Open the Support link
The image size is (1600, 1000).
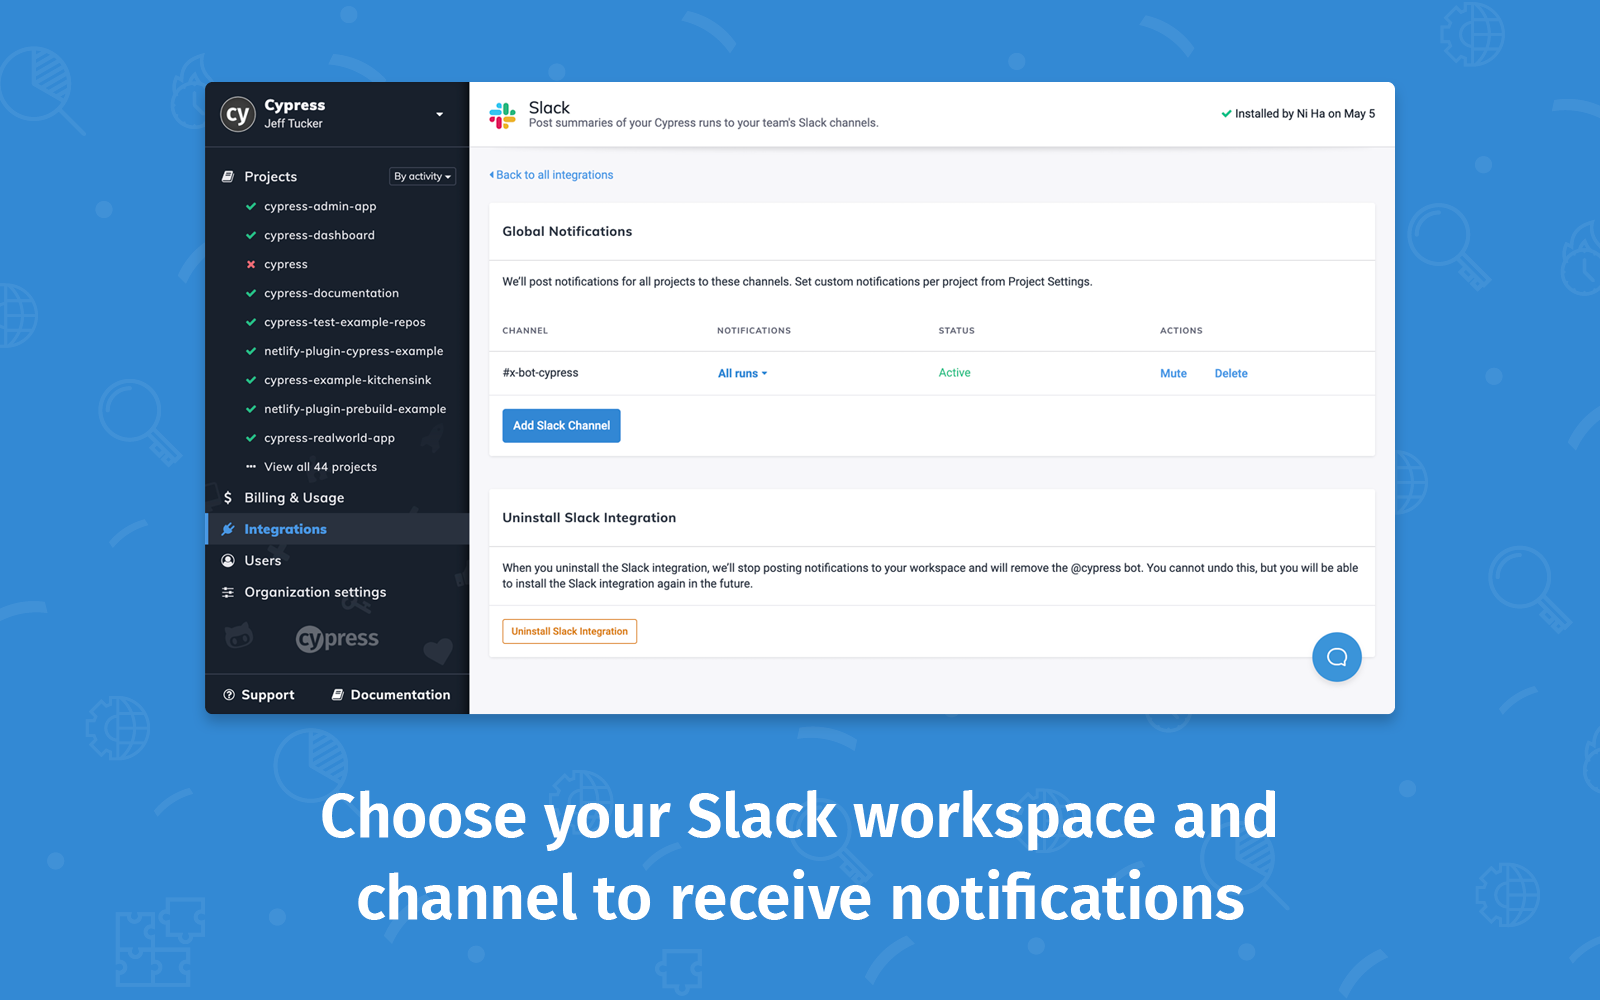pyautogui.click(x=268, y=695)
